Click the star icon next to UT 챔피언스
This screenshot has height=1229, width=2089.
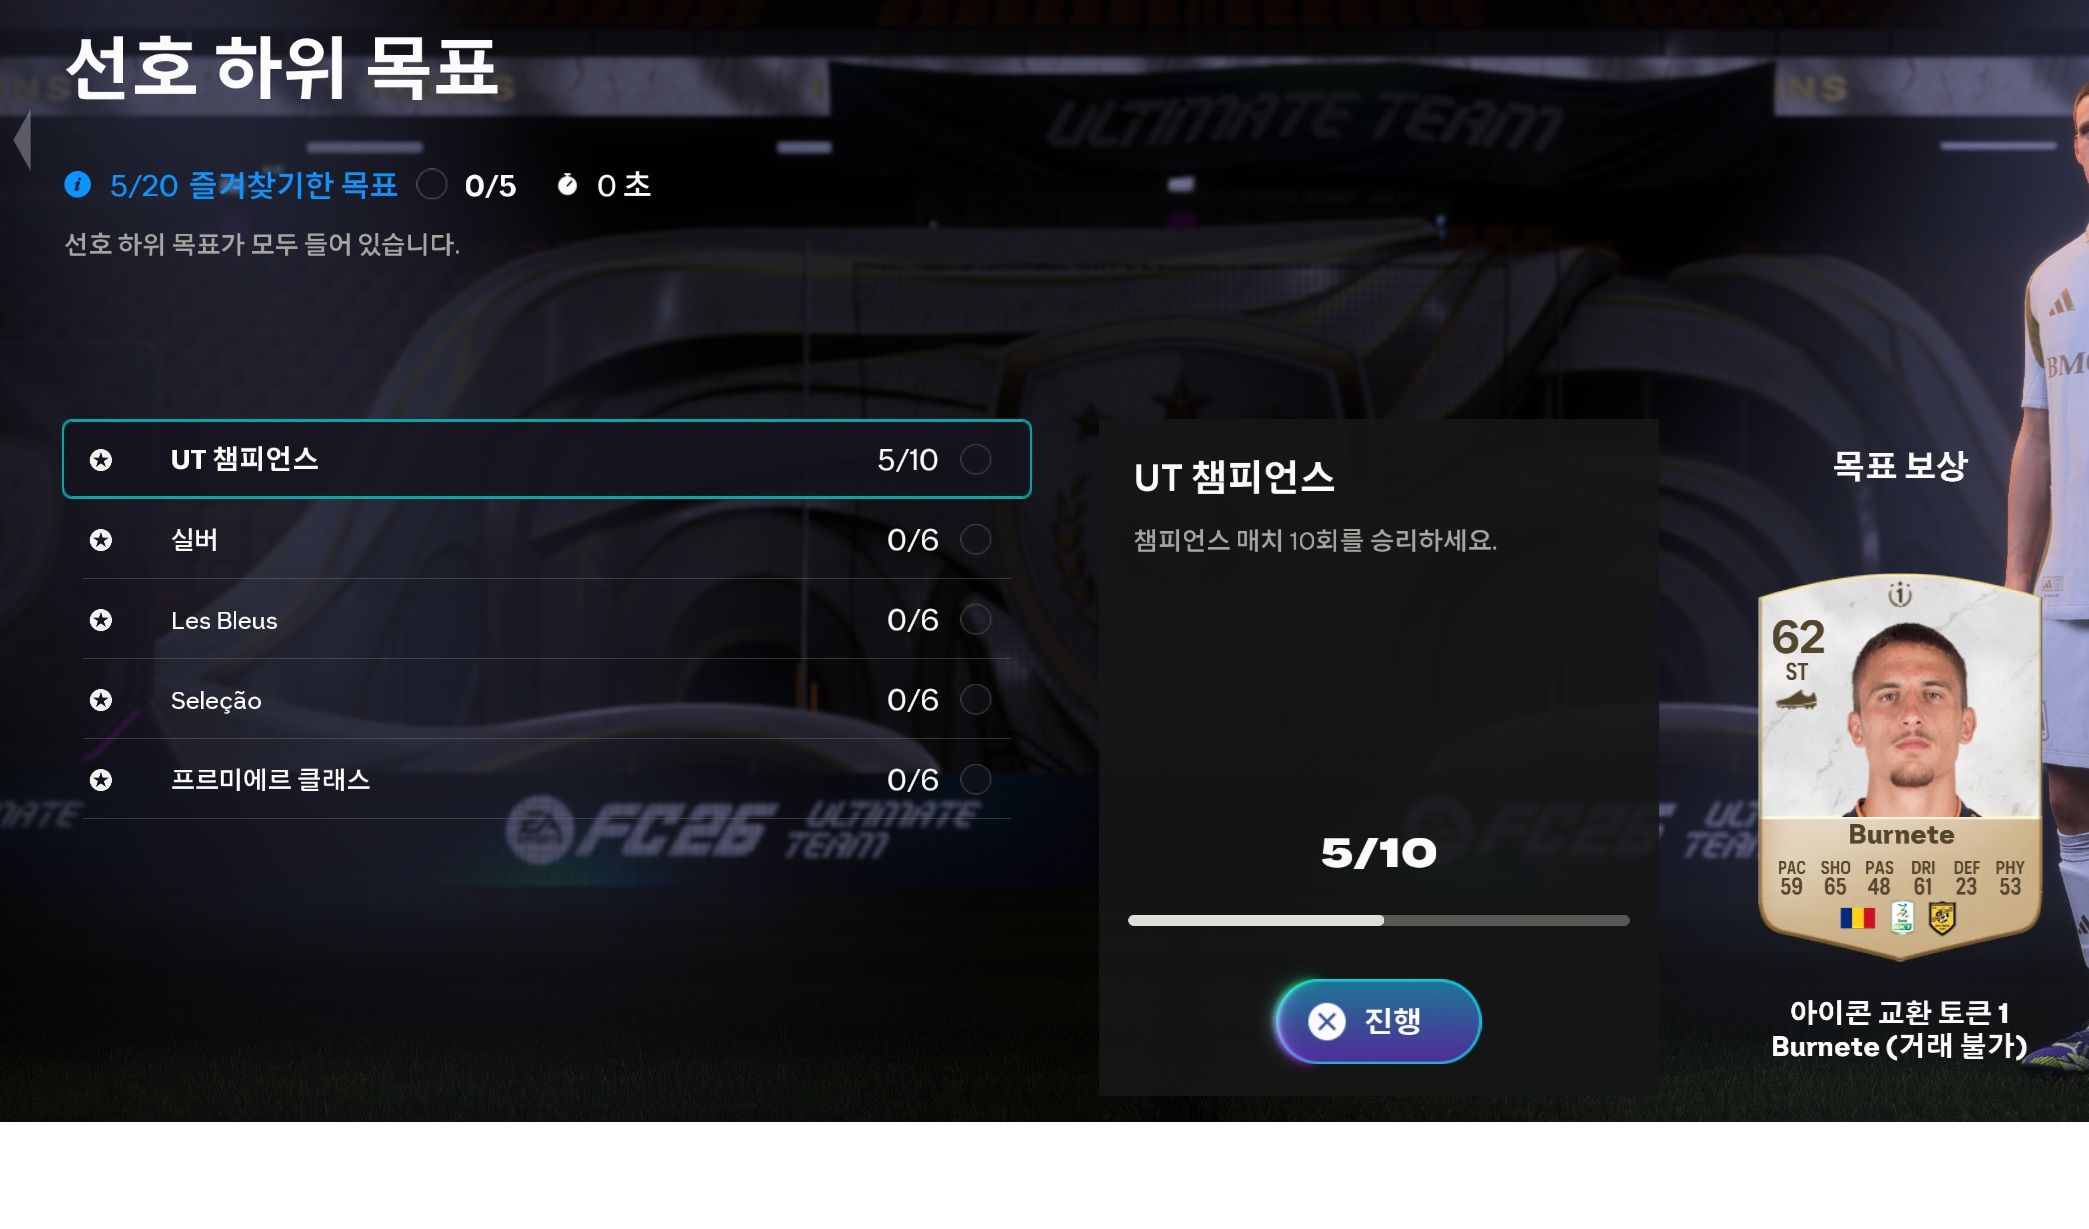101,460
